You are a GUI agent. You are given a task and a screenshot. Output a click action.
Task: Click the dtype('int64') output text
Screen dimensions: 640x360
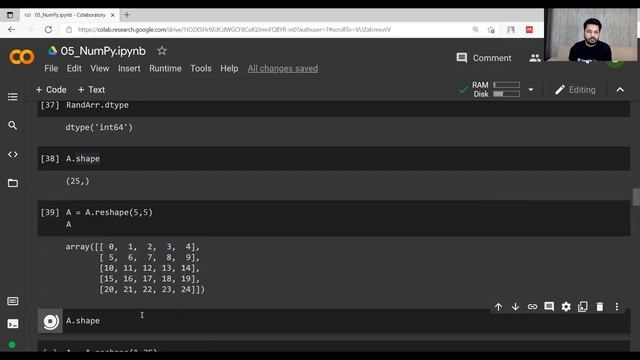coord(99,127)
